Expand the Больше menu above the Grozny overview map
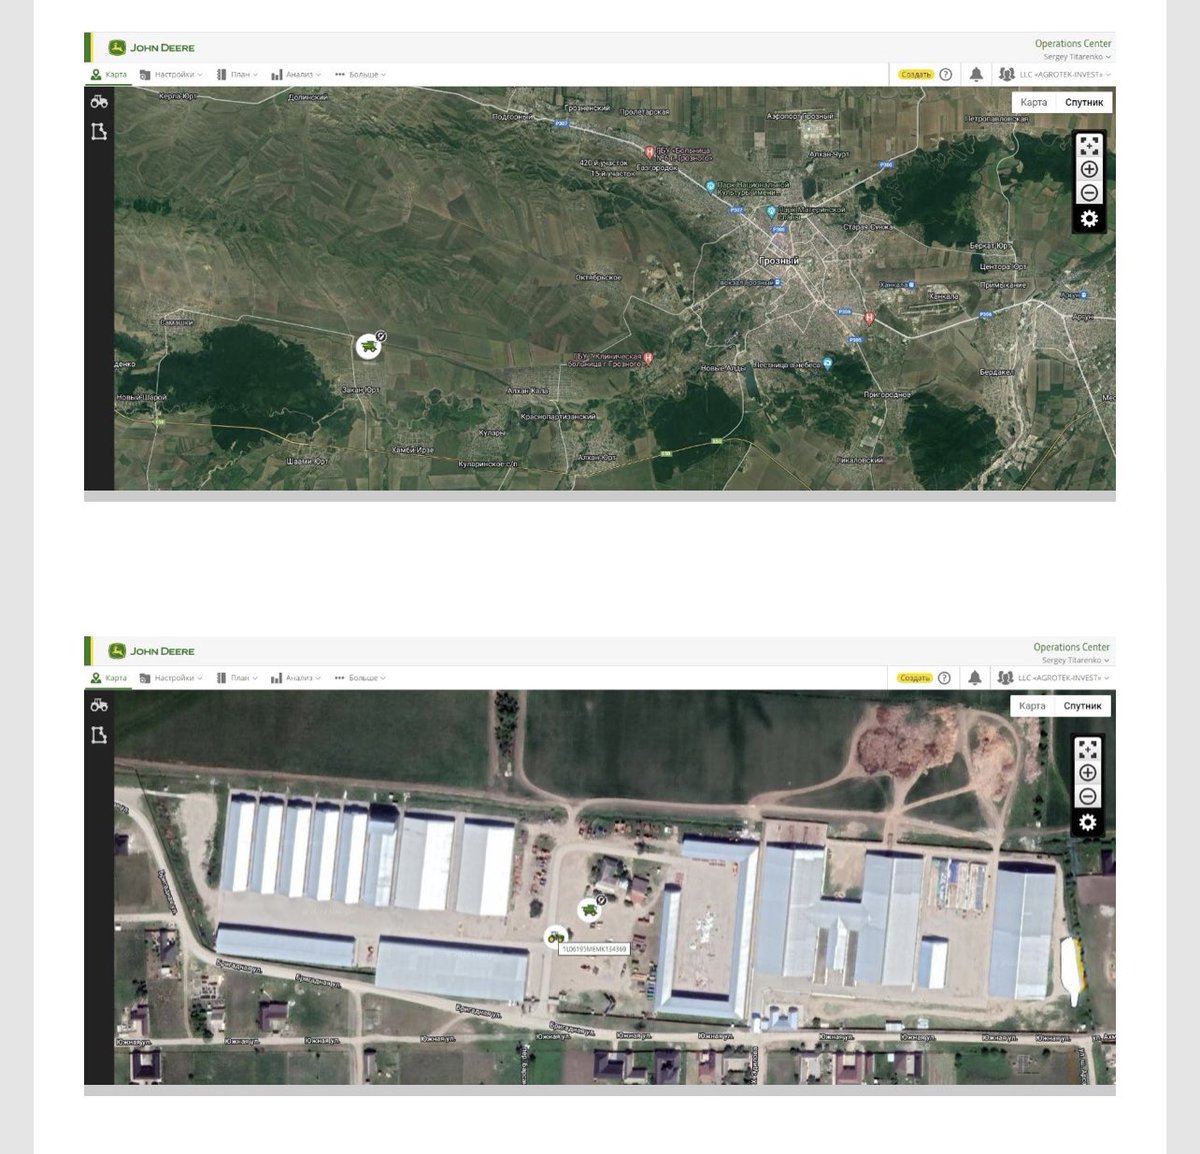This screenshot has width=1200, height=1154. pyautogui.click(x=361, y=74)
